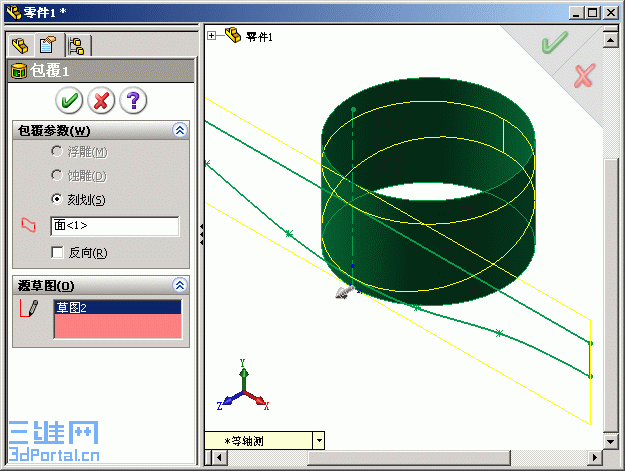The image size is (625, 471).
Task: Minimize the 零件1 window
Action: coord(576,13)
